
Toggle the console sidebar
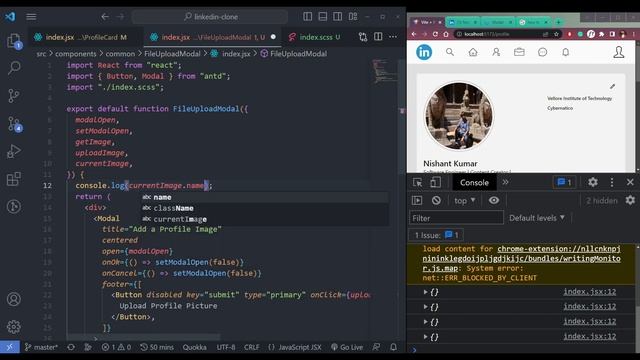click(417, 200)
